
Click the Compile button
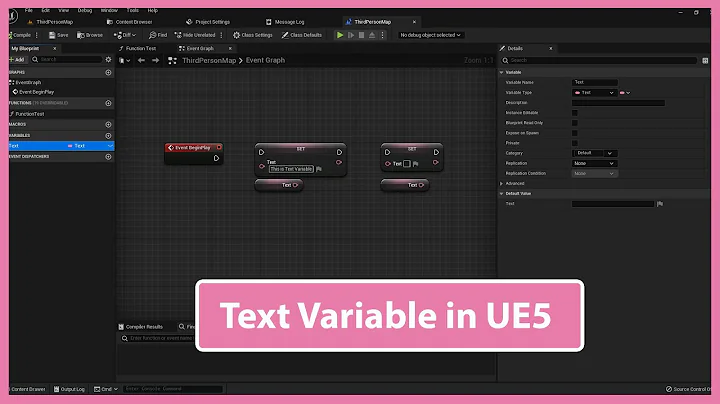point(19,35)
